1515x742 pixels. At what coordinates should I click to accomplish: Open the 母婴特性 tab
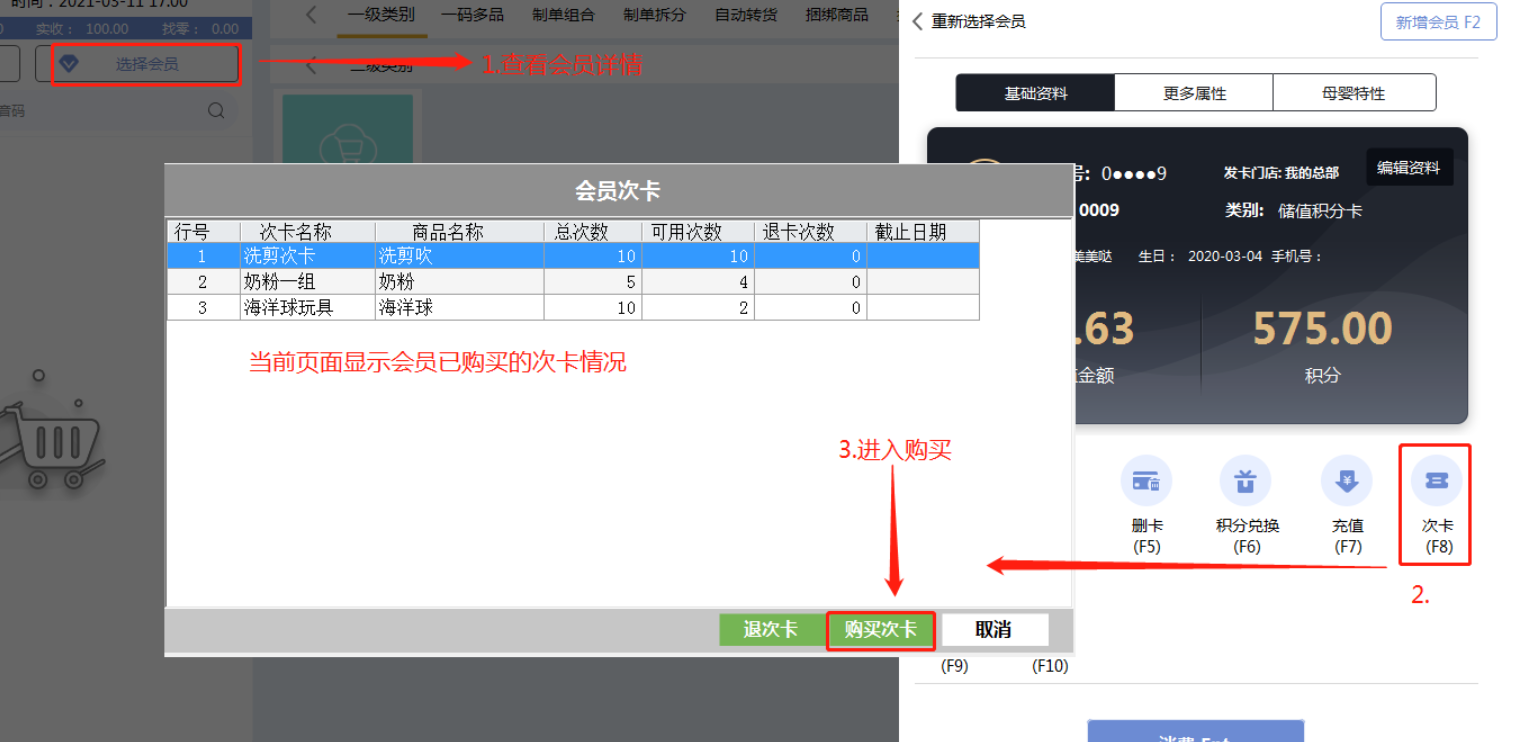tap(1354, 92)
